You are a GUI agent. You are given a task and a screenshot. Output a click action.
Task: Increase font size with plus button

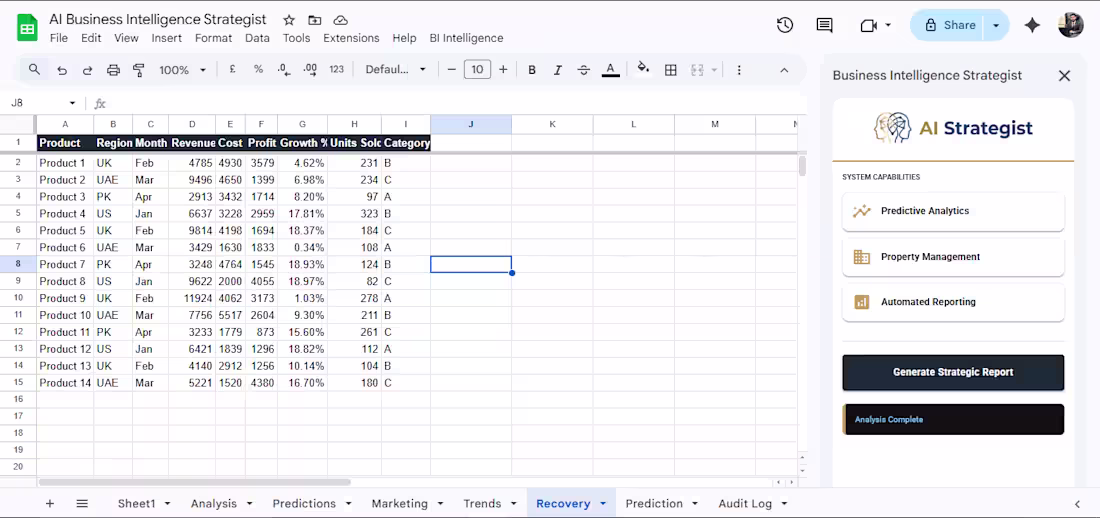click(x=503, y=69)
